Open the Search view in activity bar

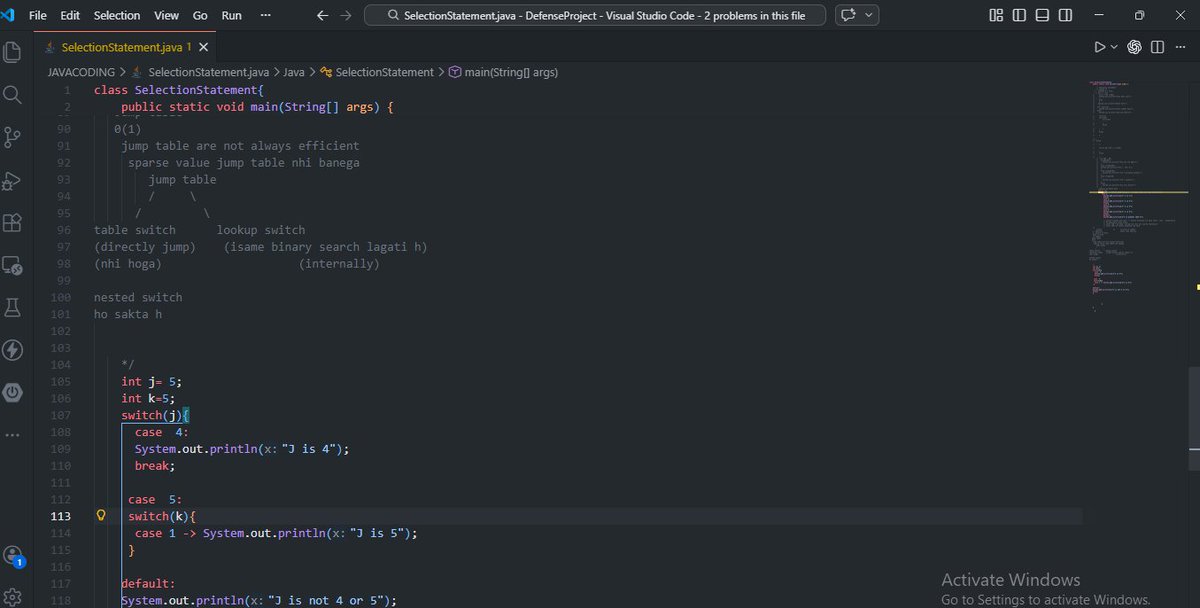(x=13, y=94)
